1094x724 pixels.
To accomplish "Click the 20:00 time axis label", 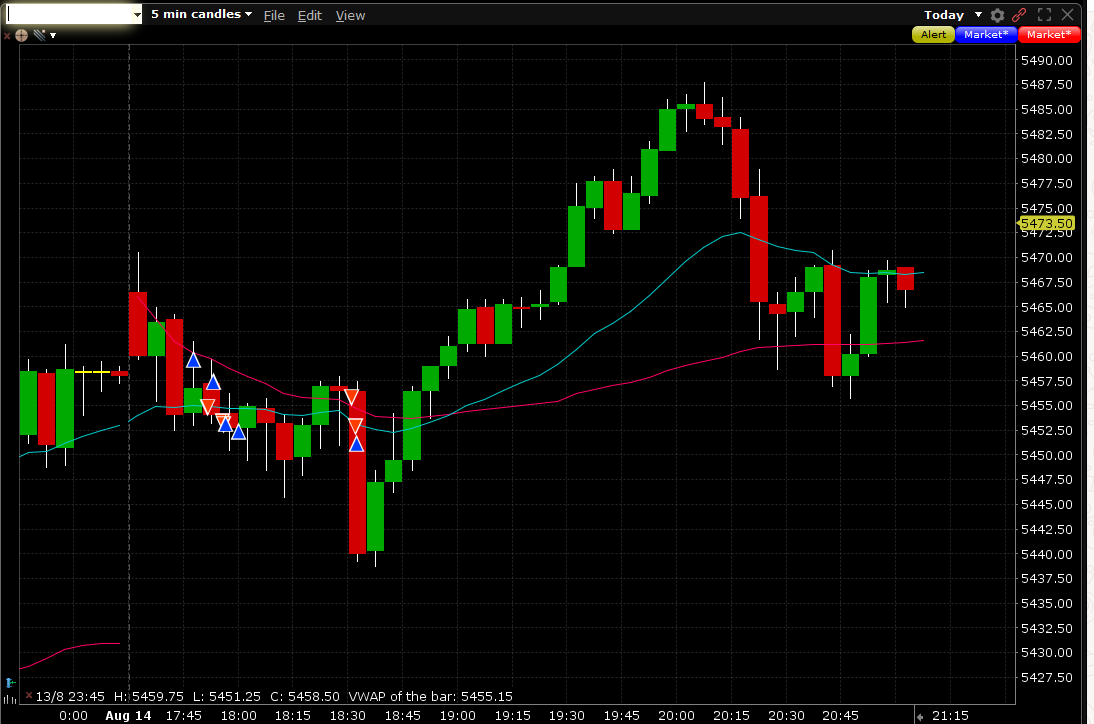I will 677,716.
